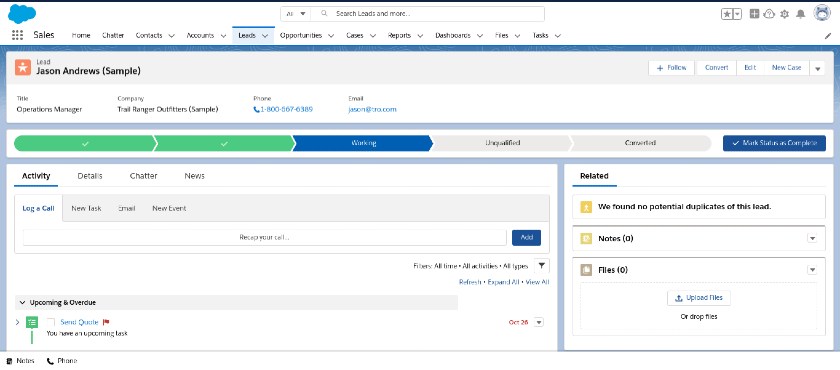The image size is (840, 370).
Task: Click the Search Leads and more field
Action: coord(428,13)
